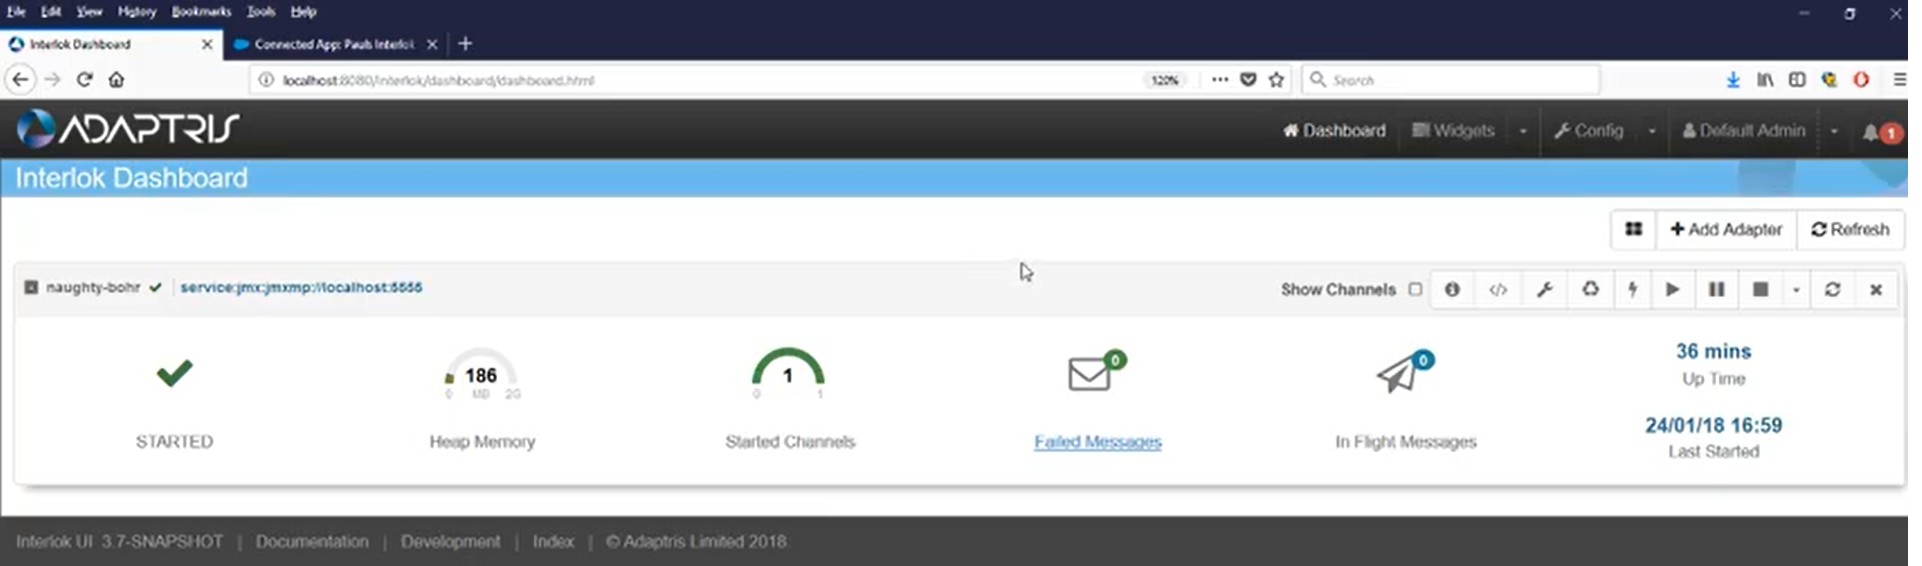Click the green STARTED checkmark status
Image resolution: width=1922 pixels, height=566 pixels.
175,373
